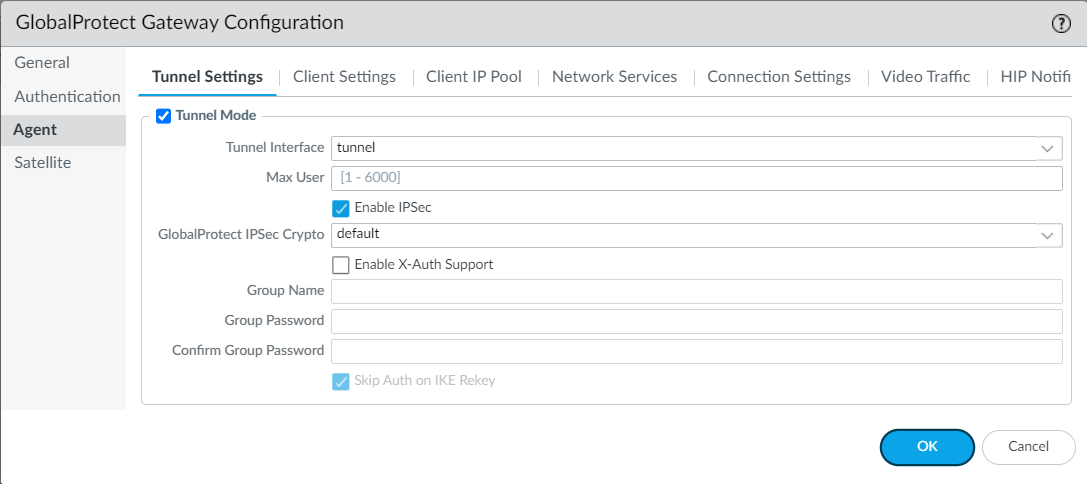
Task: Toggle Skip Auth on IKE Rekey
Action: pos(341,381)
